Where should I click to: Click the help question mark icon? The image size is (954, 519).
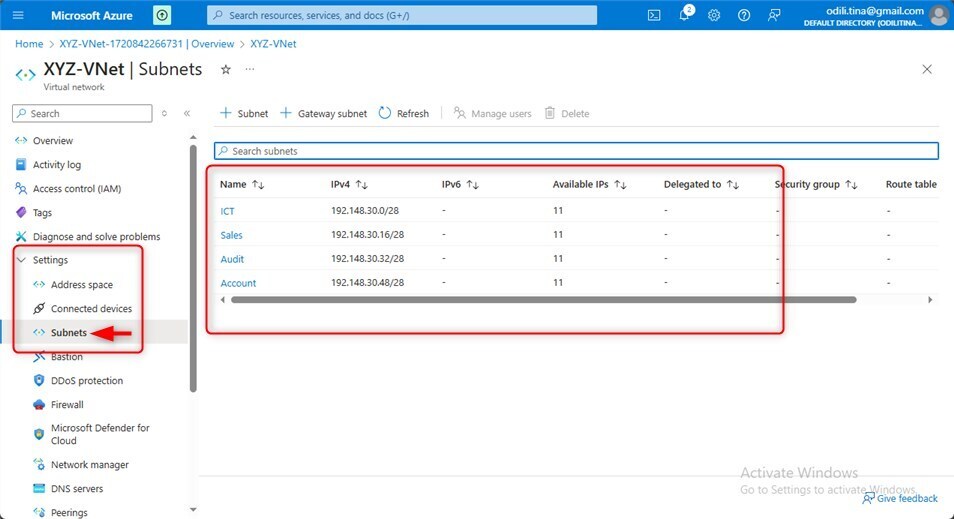(744, 15)
